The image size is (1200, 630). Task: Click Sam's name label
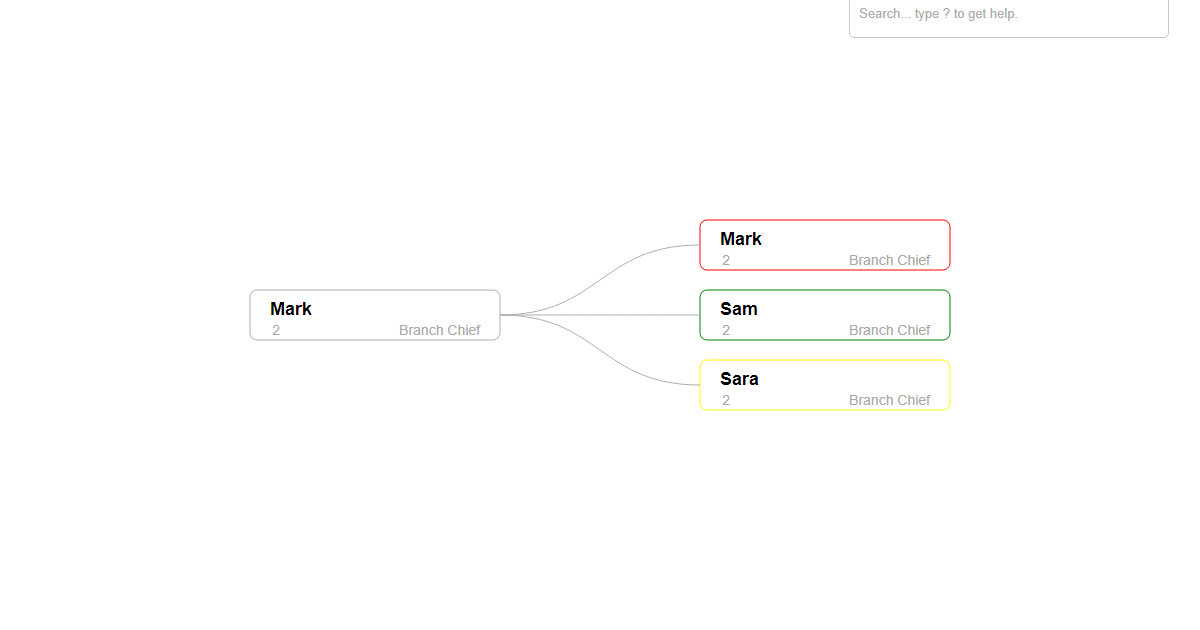tap(738, 309)
